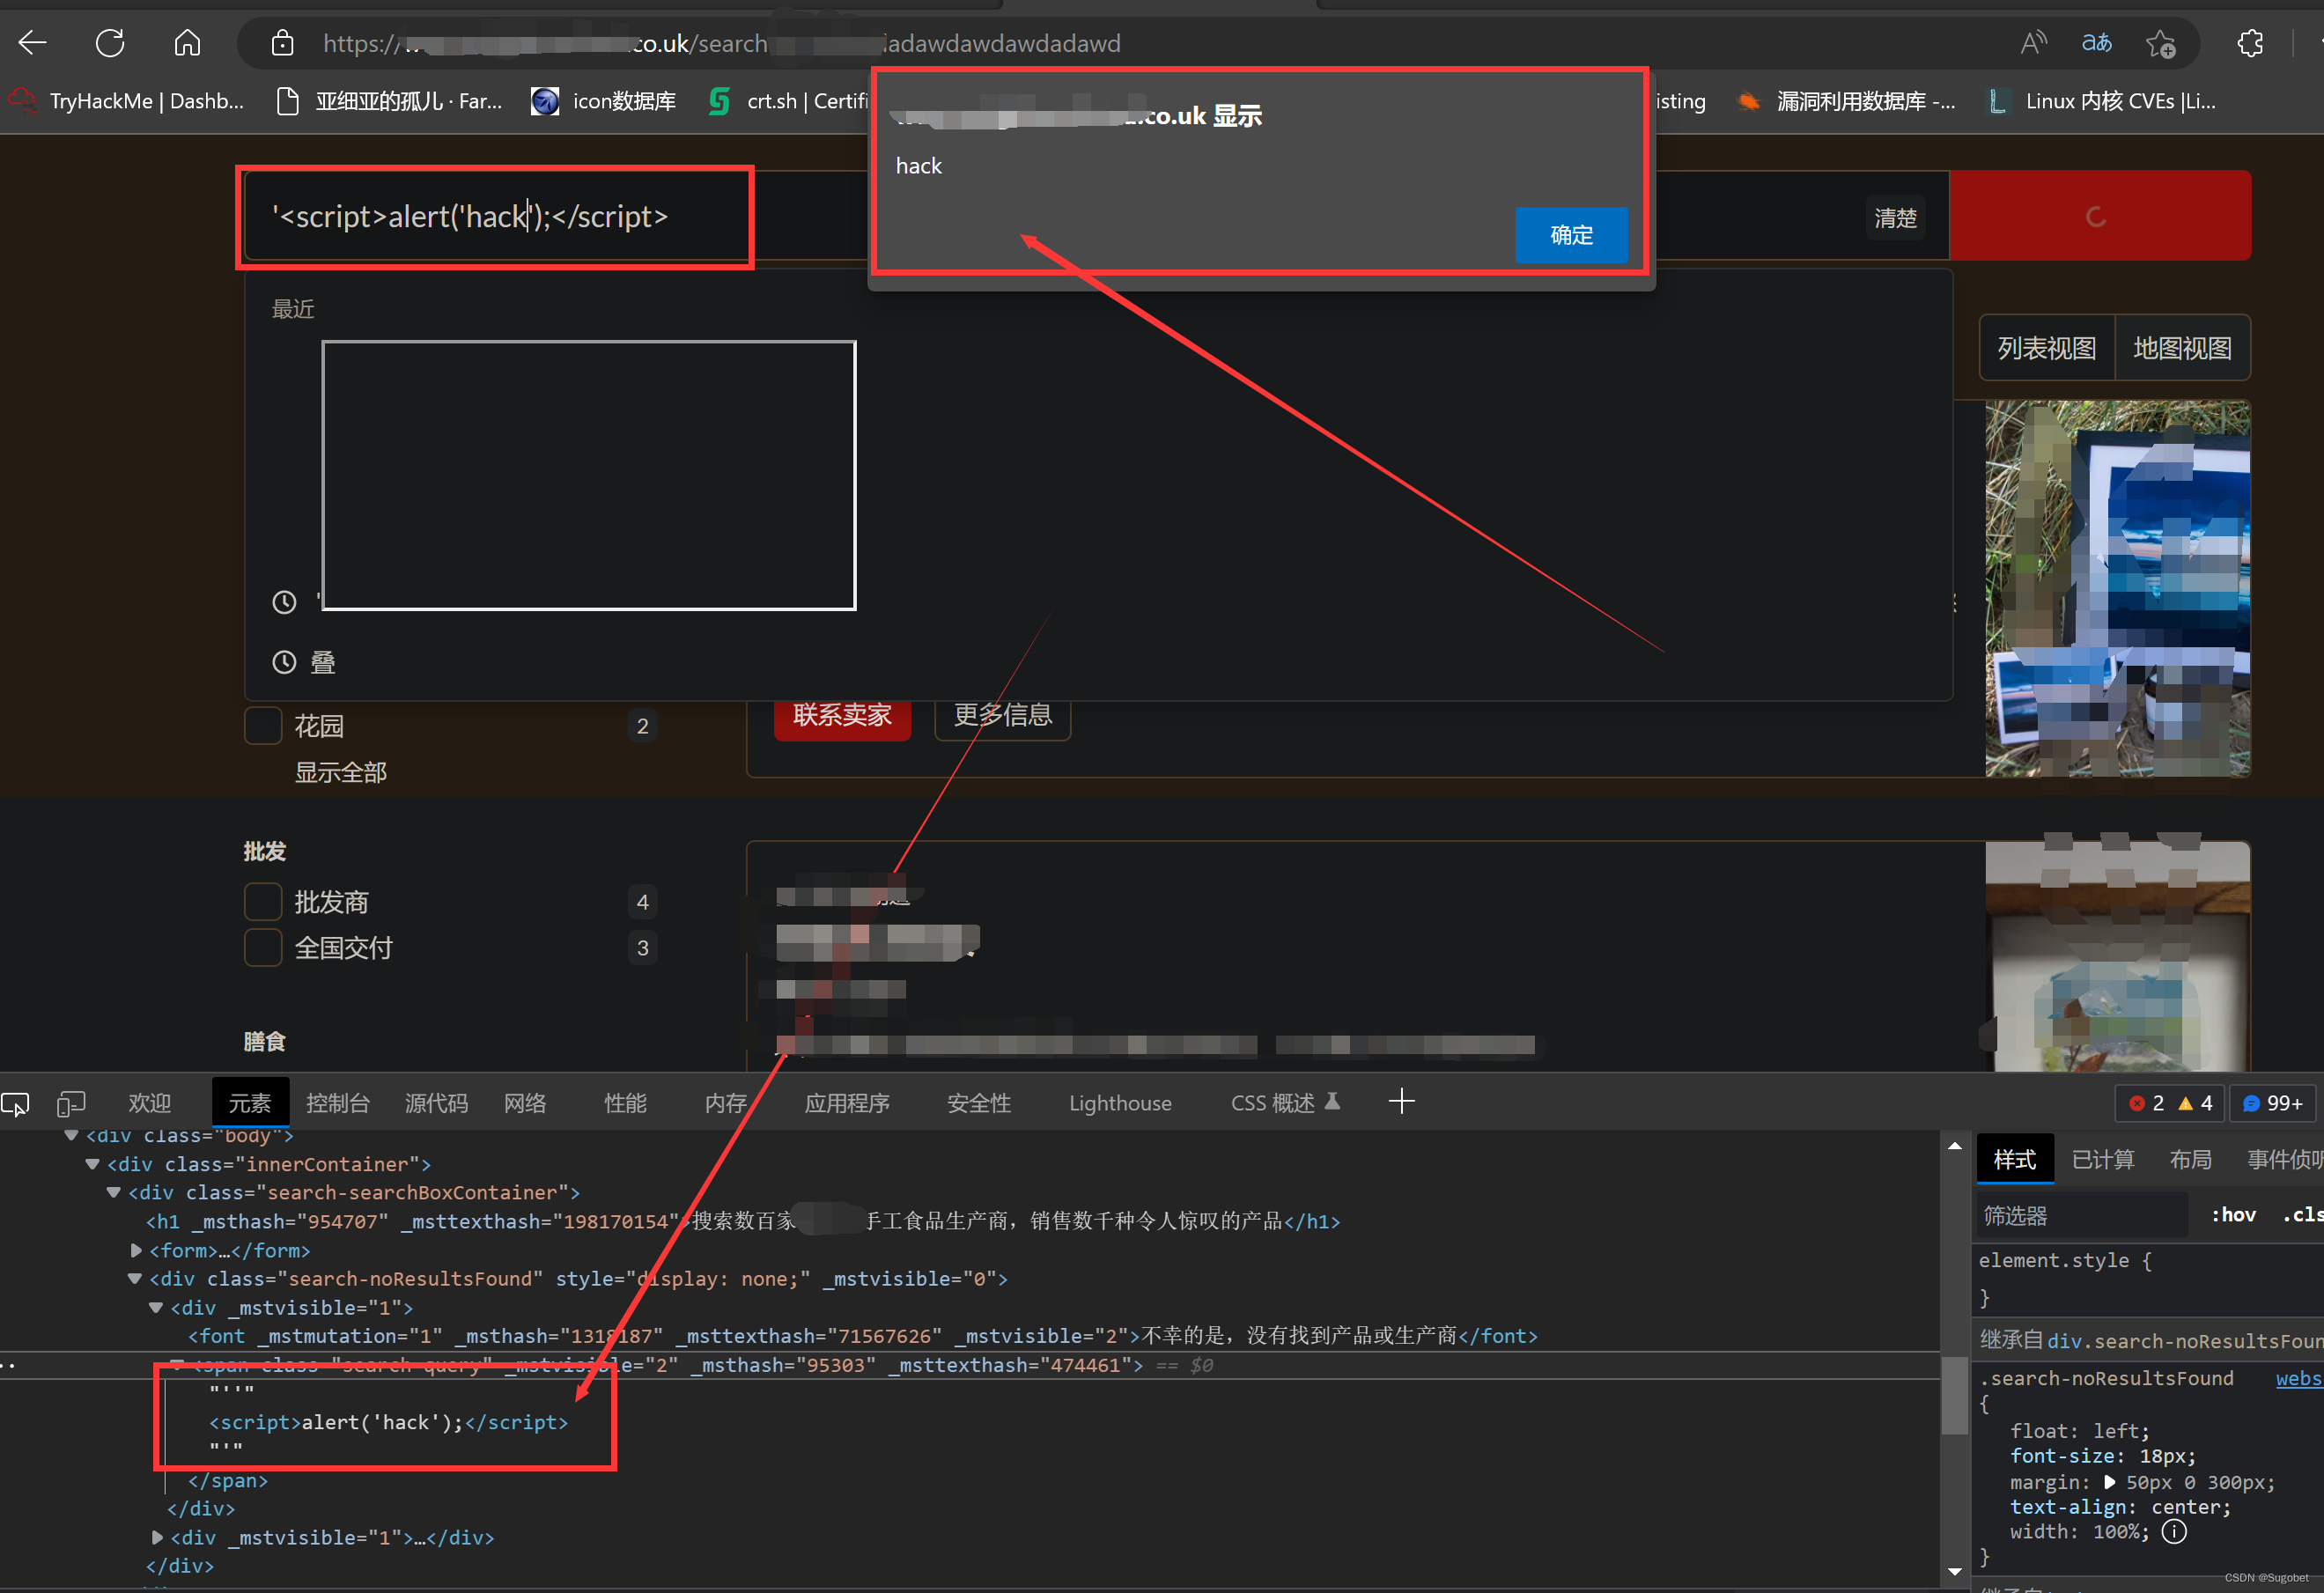Toggle the :hov element state button
This screenshot has width=2324, height=1593.
tap(2233, 1215)
